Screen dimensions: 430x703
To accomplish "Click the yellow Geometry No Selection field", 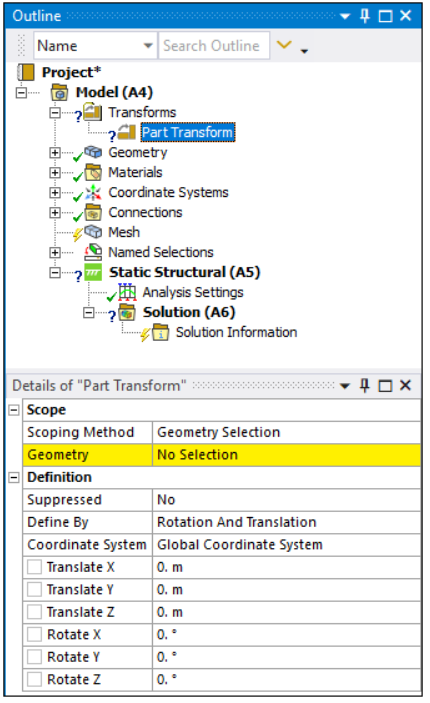I will pos(286,455).
